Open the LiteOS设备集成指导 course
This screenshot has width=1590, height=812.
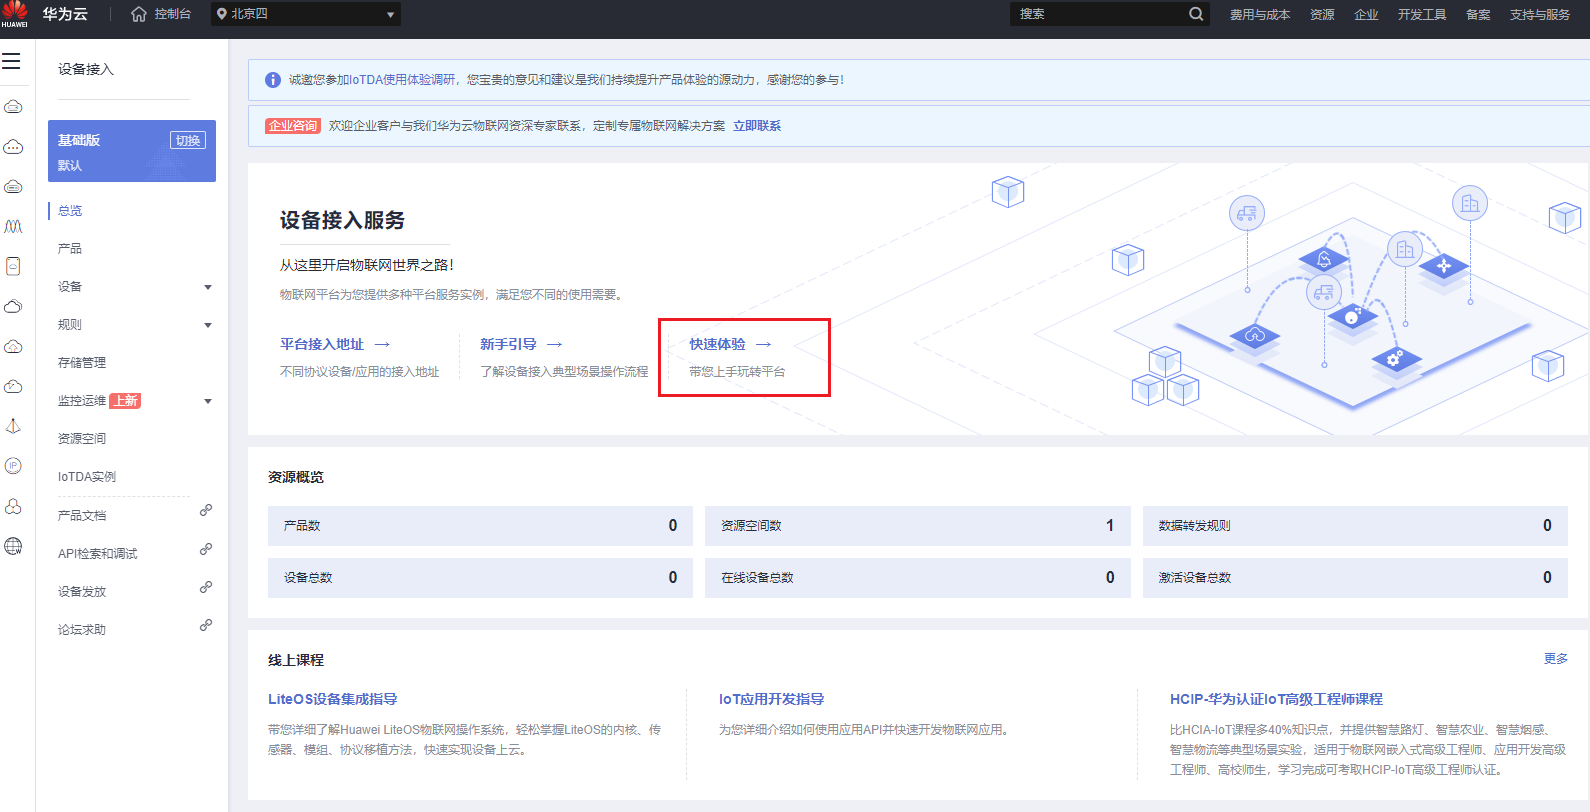332,699
